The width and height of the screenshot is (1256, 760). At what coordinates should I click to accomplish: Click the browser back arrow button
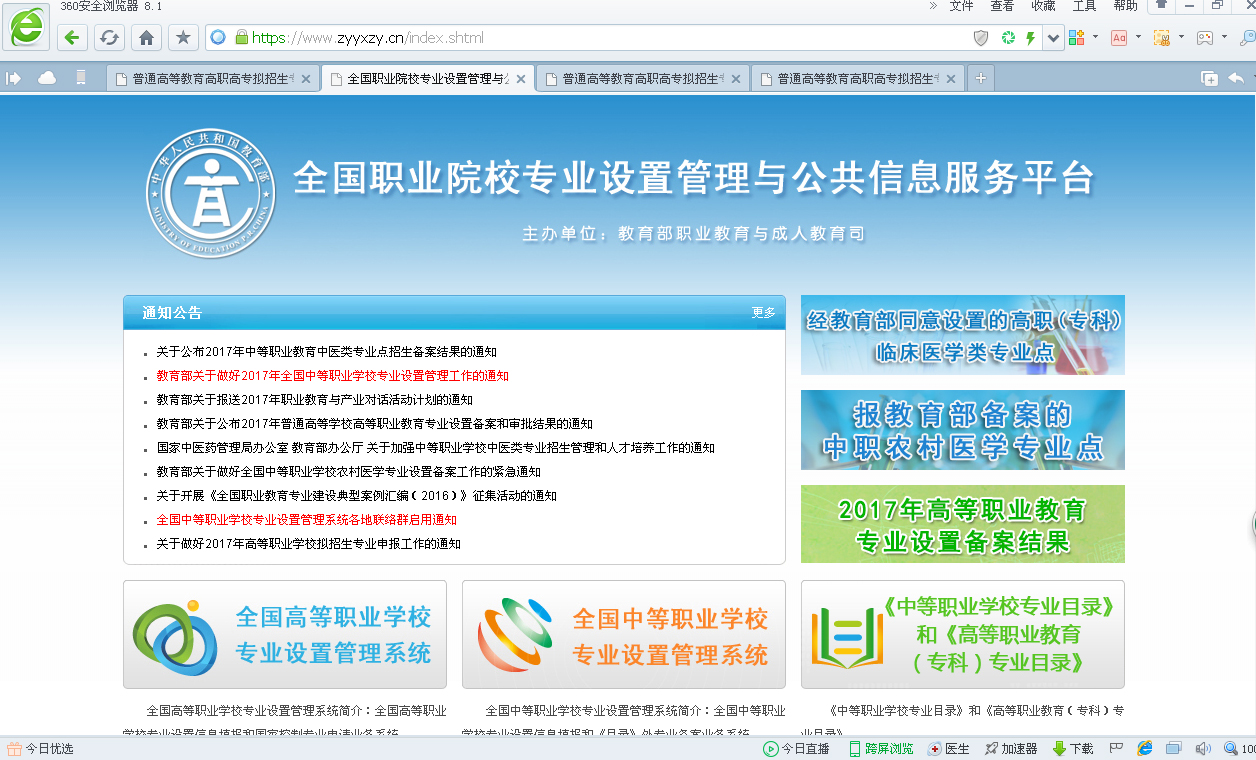[x=71, y=38]
